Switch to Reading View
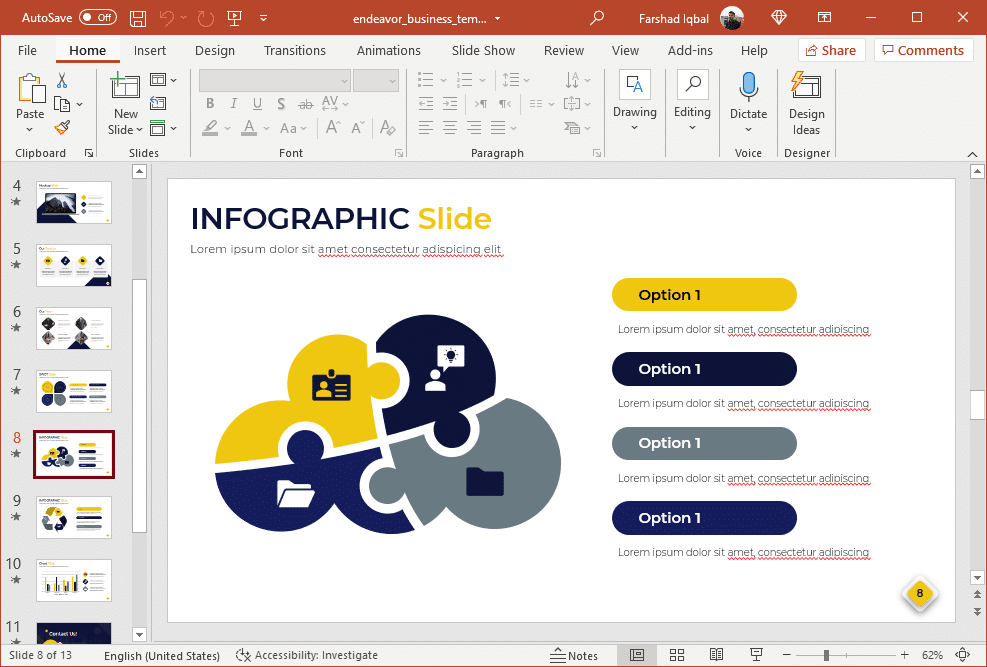The width and height of the screenshot is (987, 667). click(716, 655)
